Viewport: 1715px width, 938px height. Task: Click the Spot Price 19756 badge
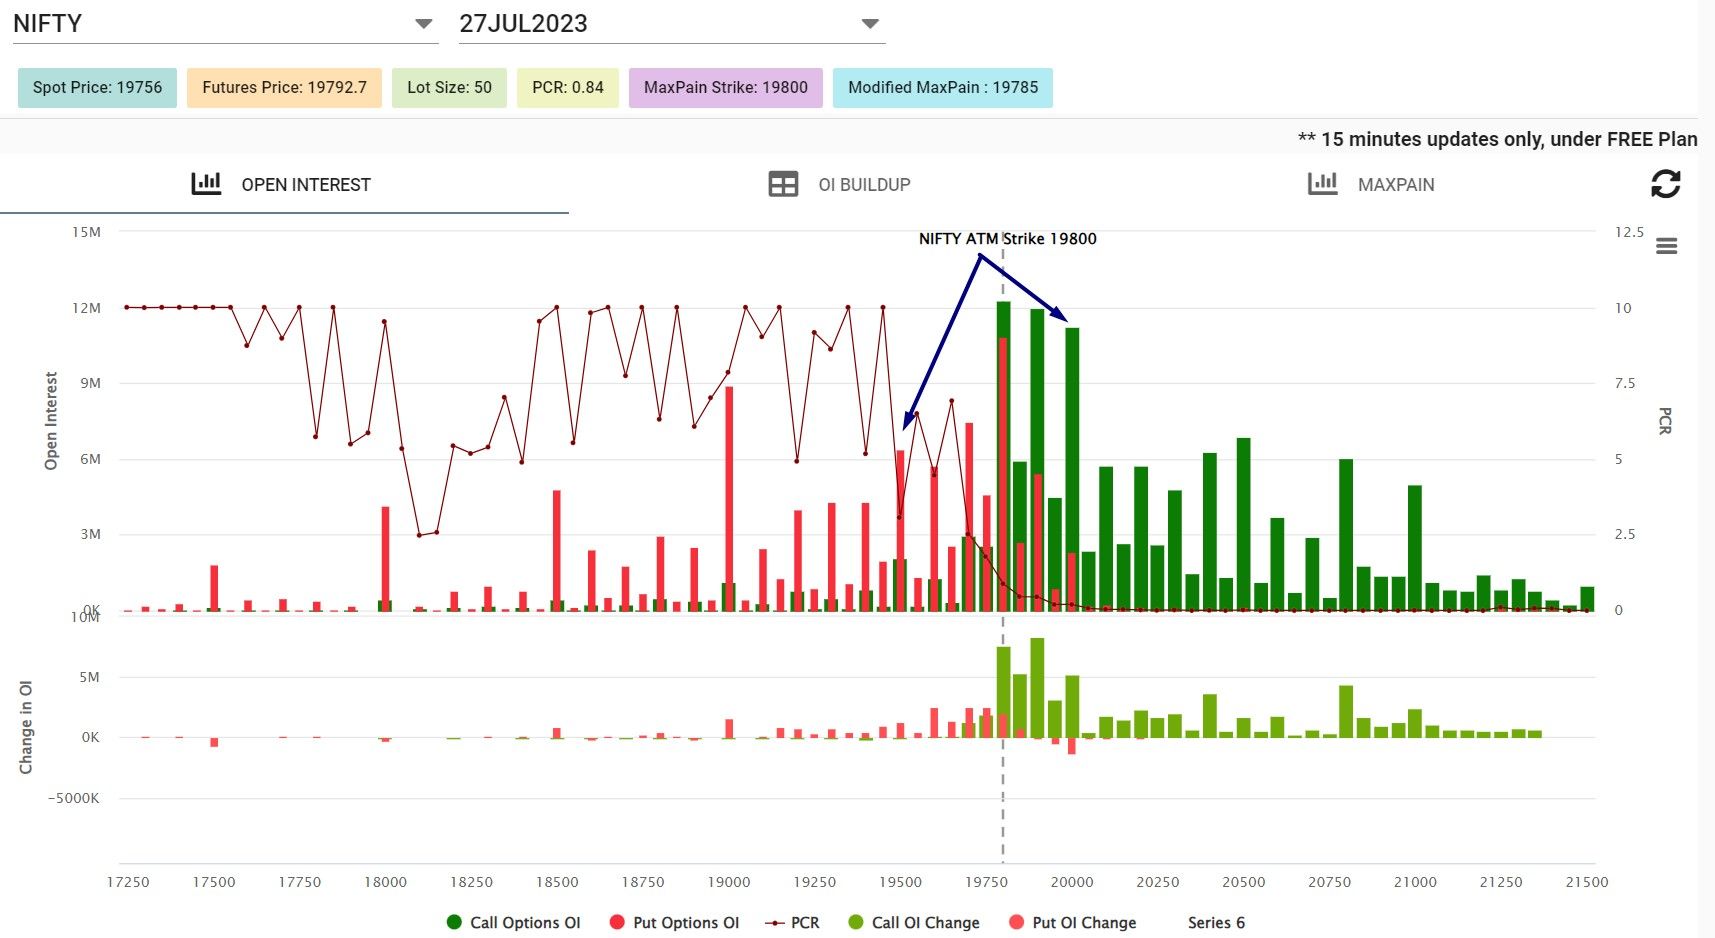click(97, 87)
